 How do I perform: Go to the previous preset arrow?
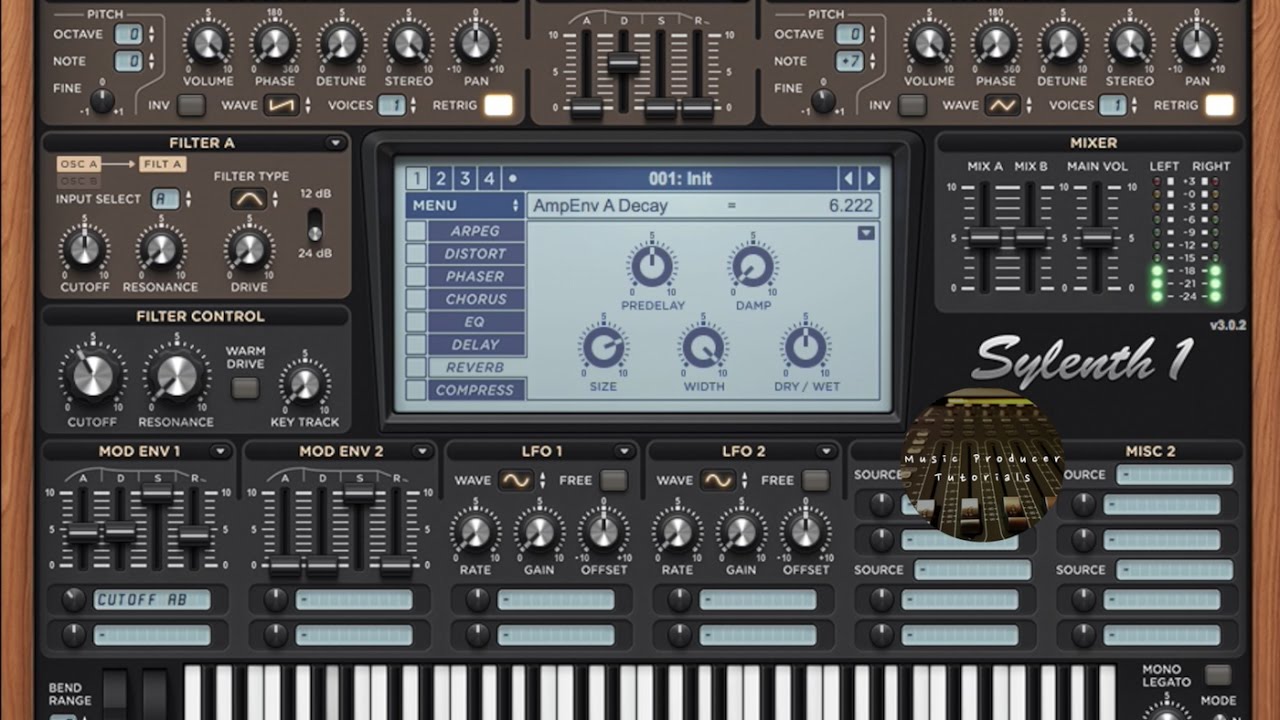click(x=849, y=179)
